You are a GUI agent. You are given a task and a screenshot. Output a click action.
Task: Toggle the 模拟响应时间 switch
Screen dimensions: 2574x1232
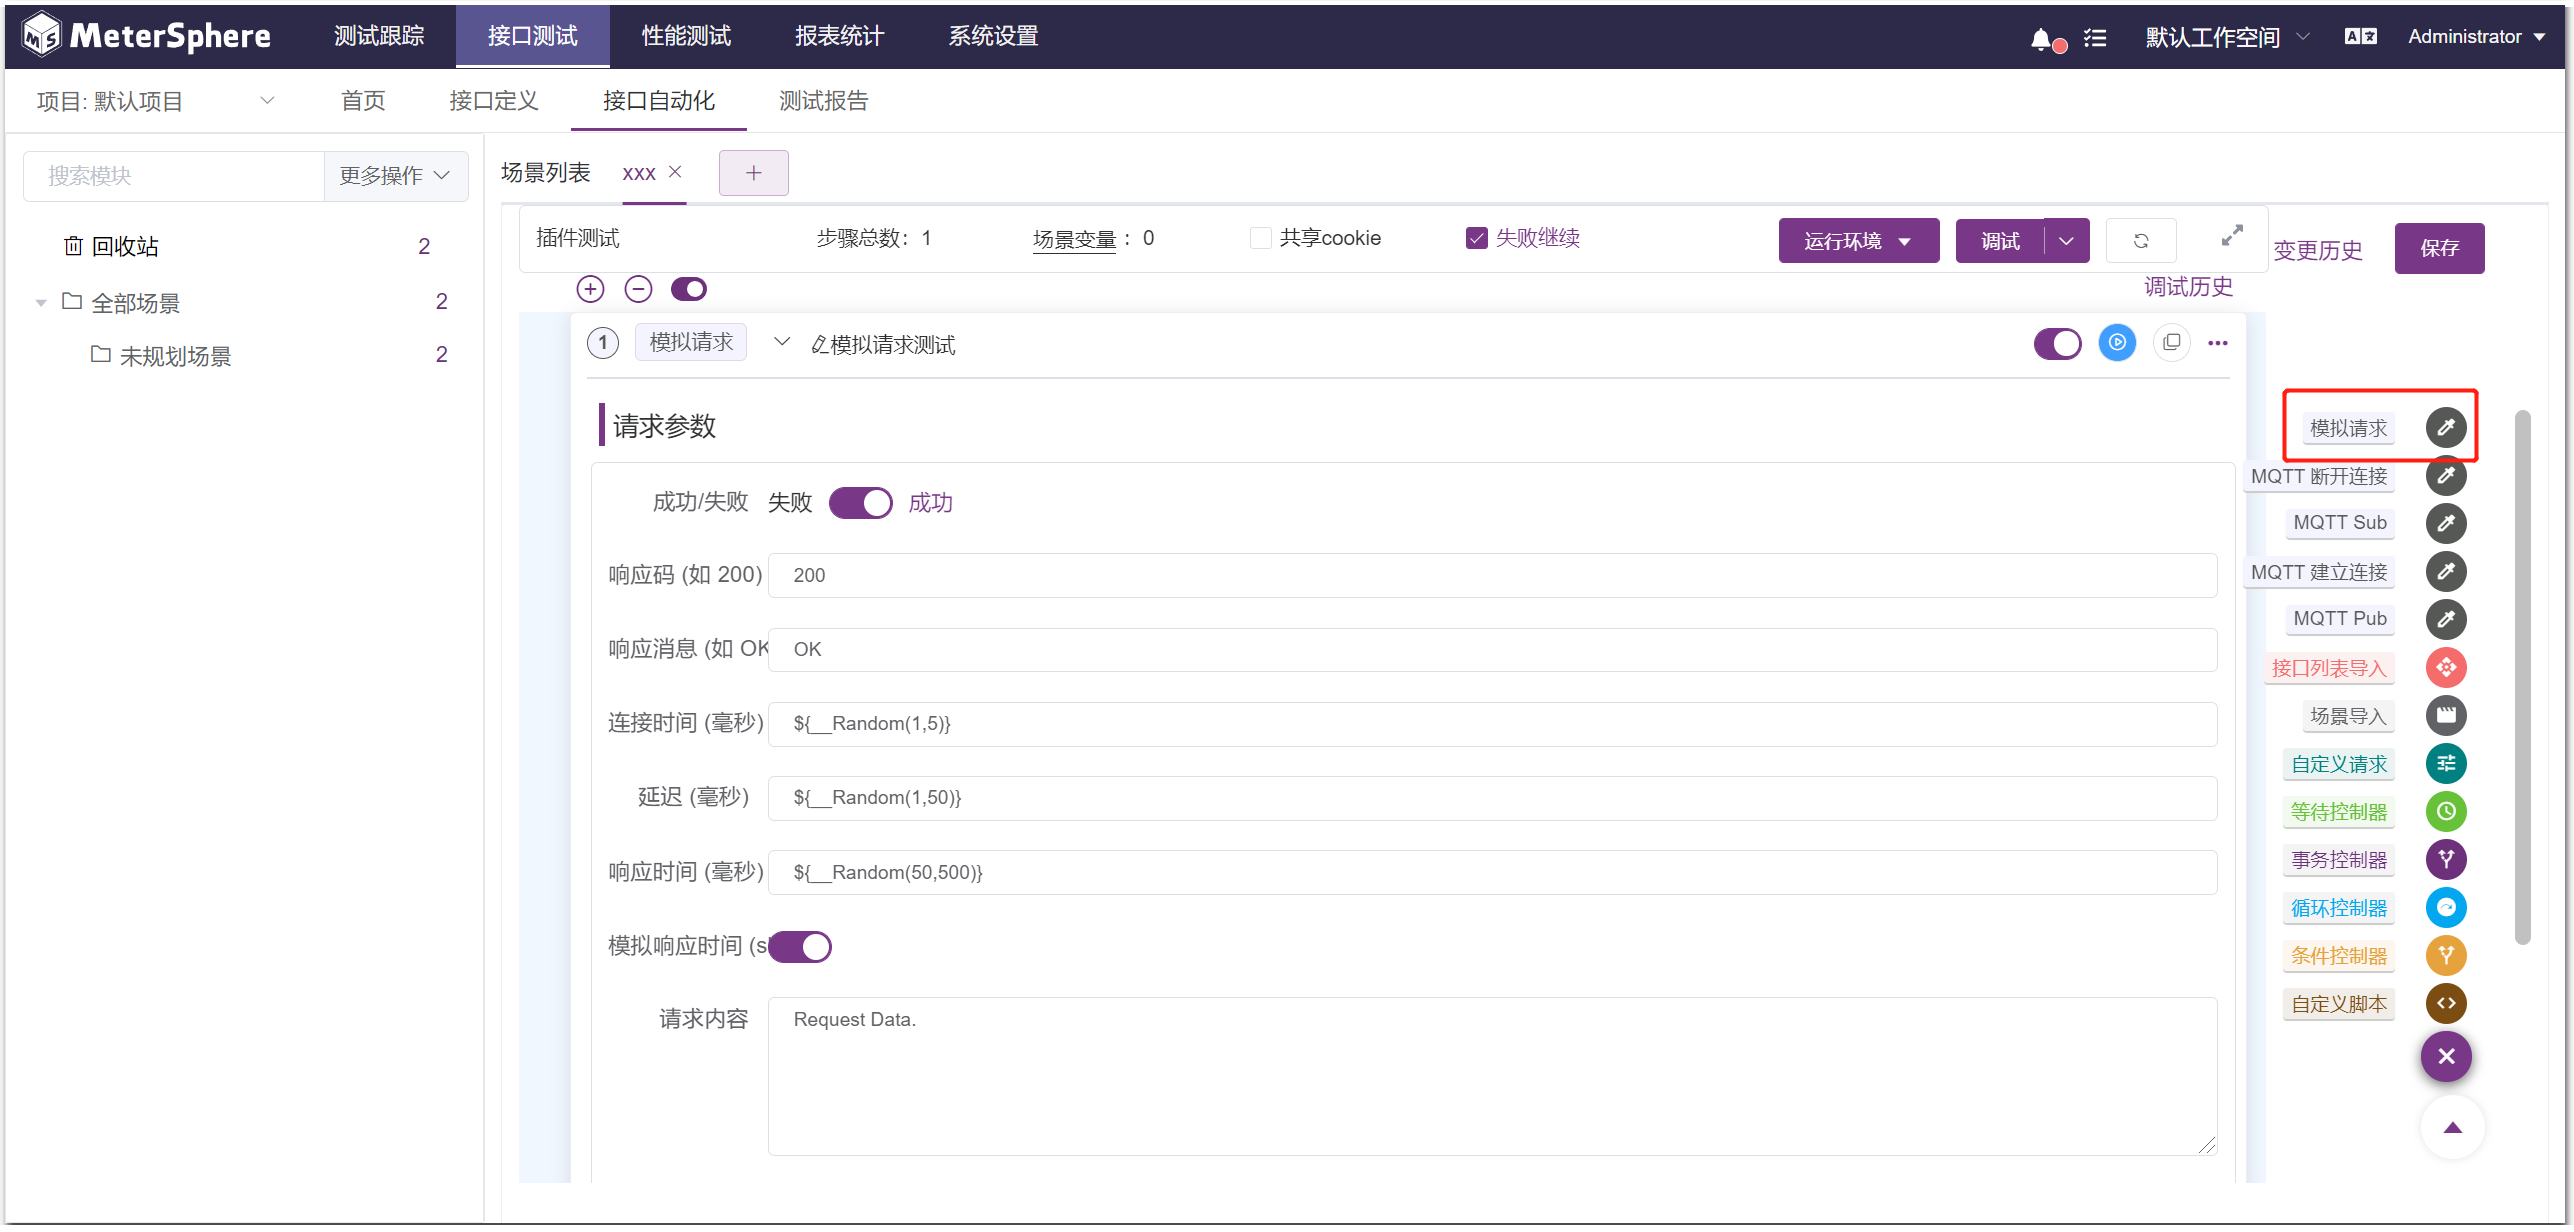(801, 947)
